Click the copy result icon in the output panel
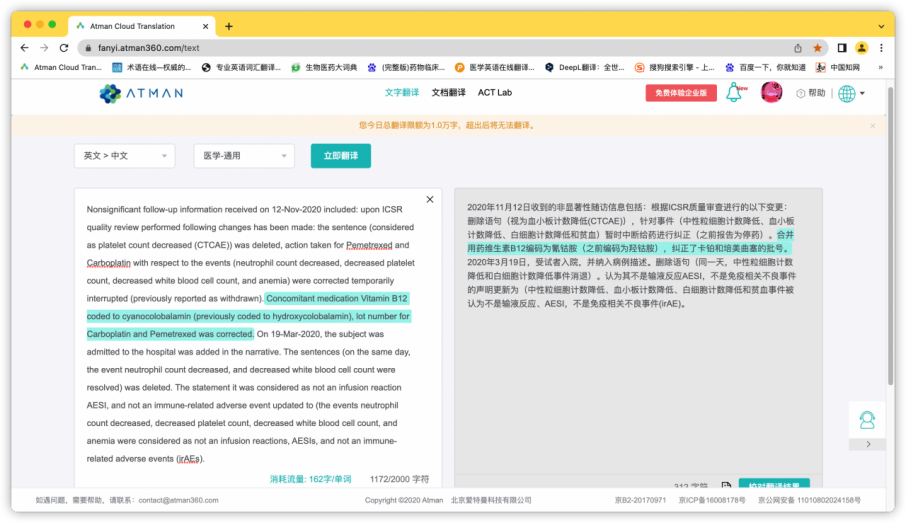 [726, 485]
